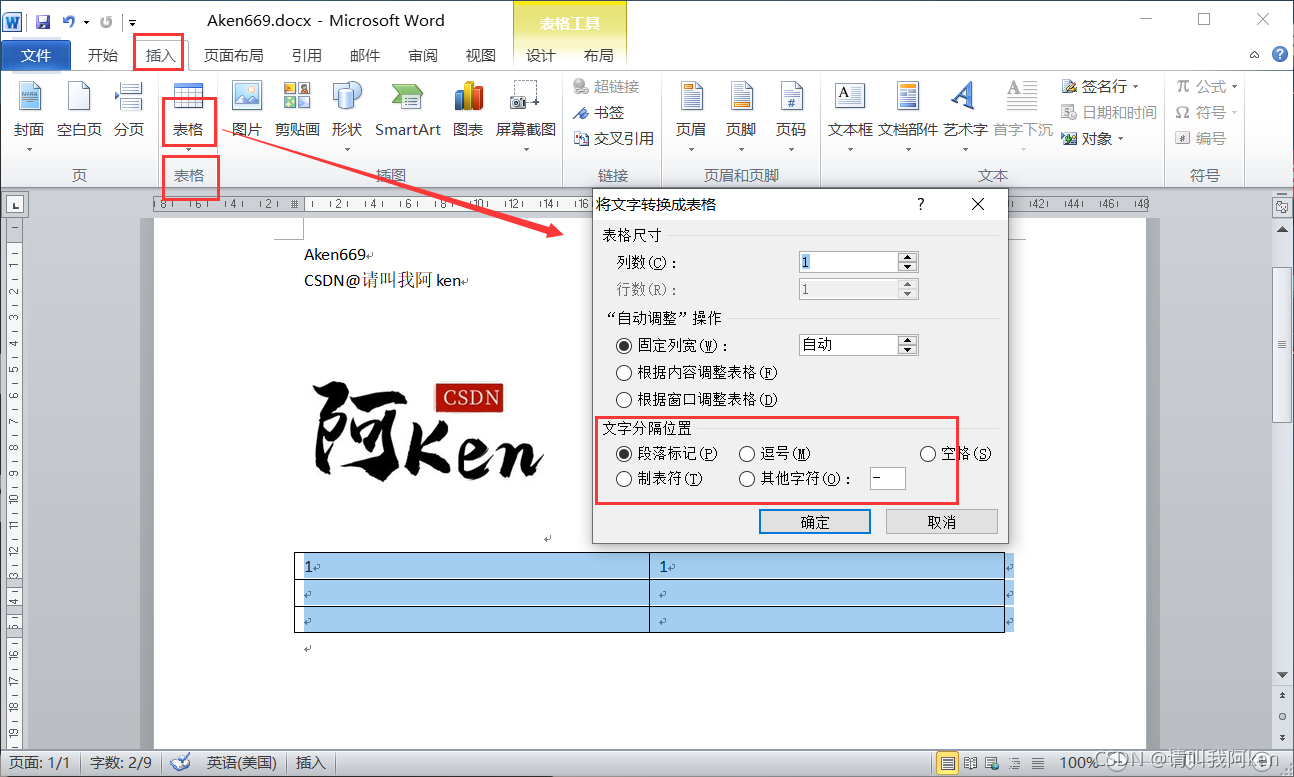The image size is (1294, 777).
Task: Switch to Mailings (邮件) tab
Action: click(x=364, y=55)
